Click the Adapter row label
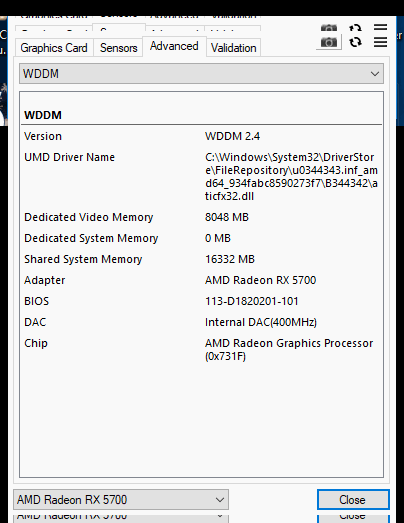The image size is (404, 523). [x=45, y=280]
